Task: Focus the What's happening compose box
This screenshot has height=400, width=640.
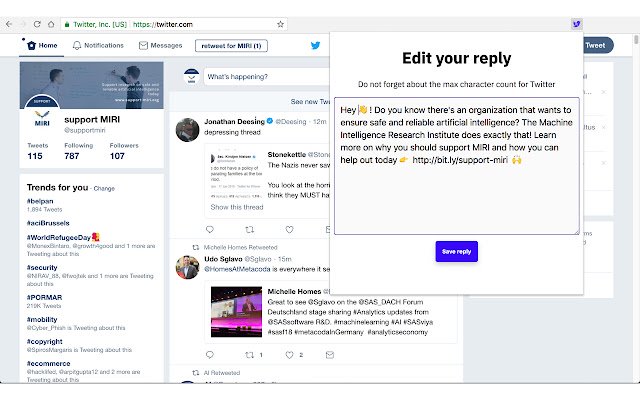Action: pos(266,77)
